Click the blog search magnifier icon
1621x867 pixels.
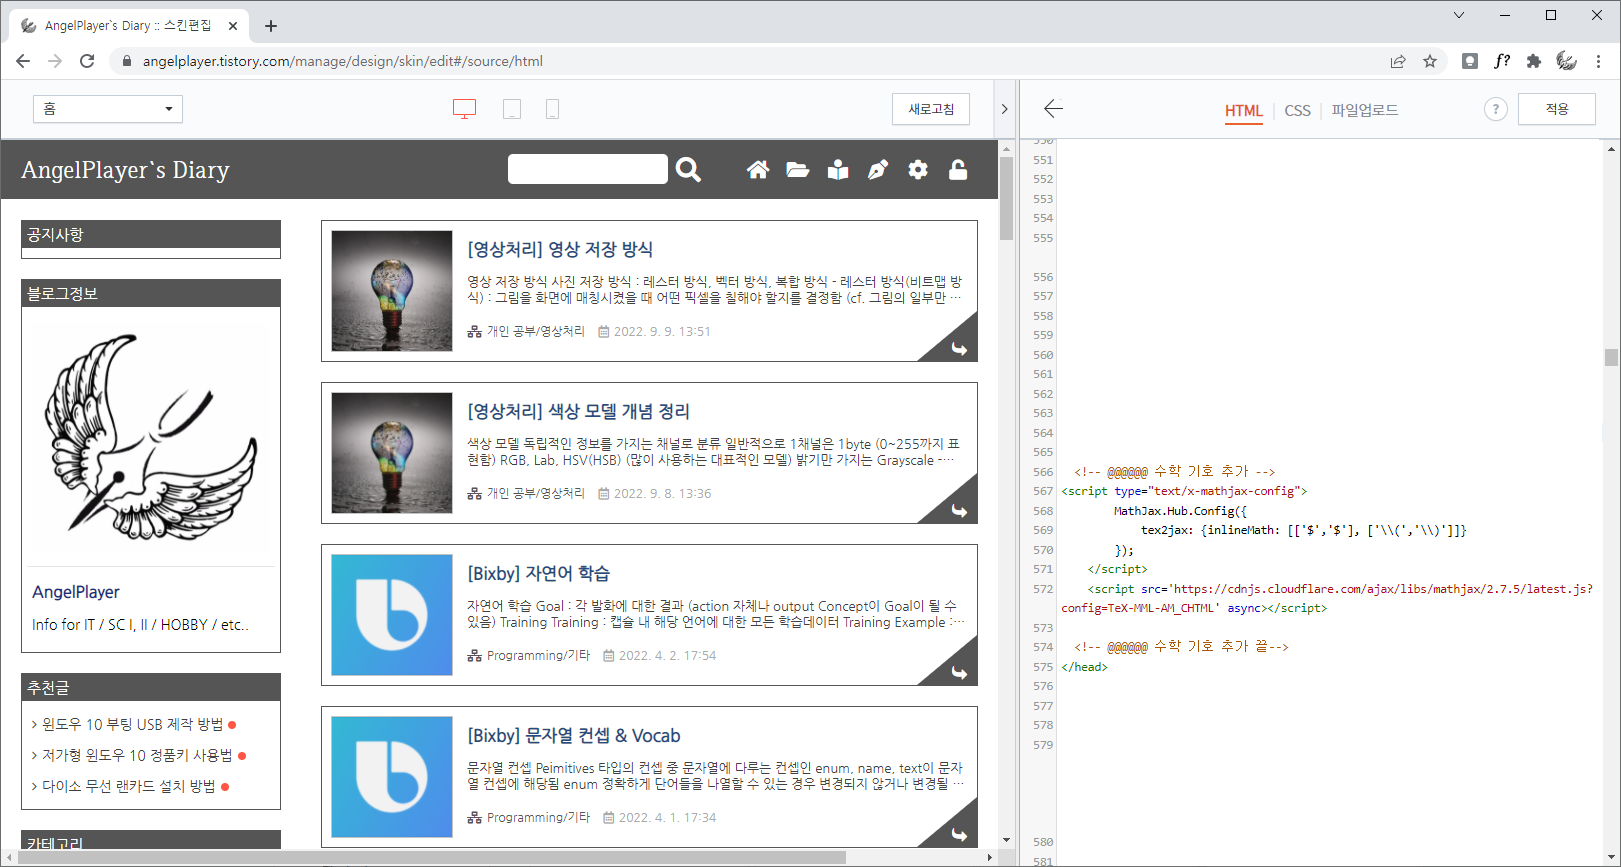click(x=688, y=169)
